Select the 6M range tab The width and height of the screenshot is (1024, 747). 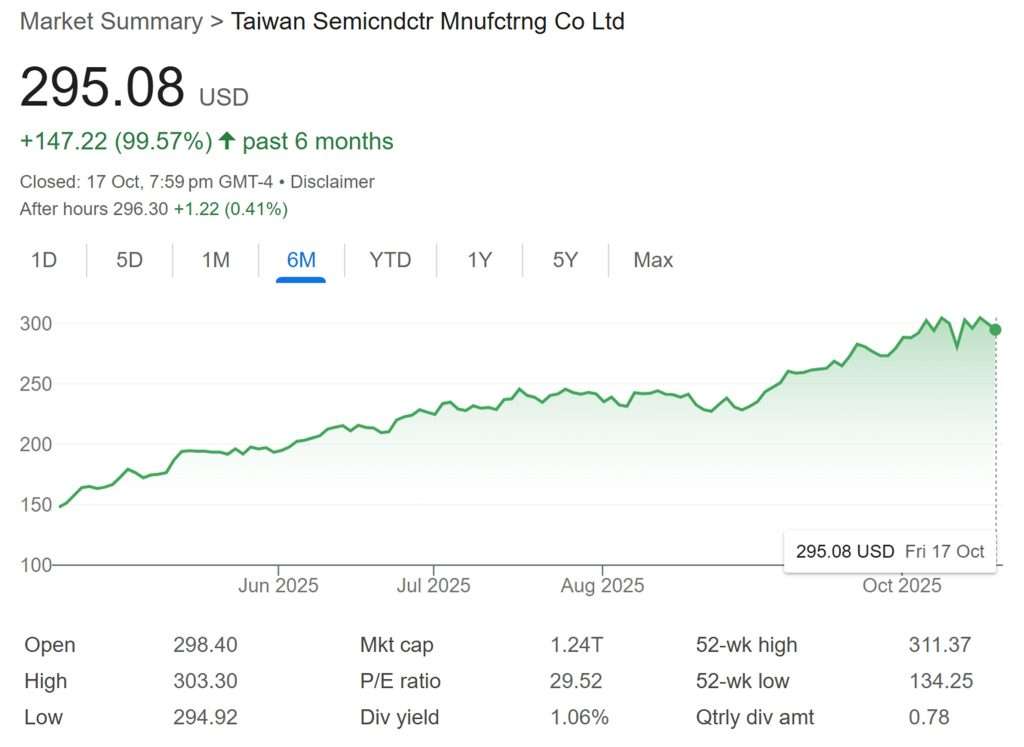(x=301, y=260)
